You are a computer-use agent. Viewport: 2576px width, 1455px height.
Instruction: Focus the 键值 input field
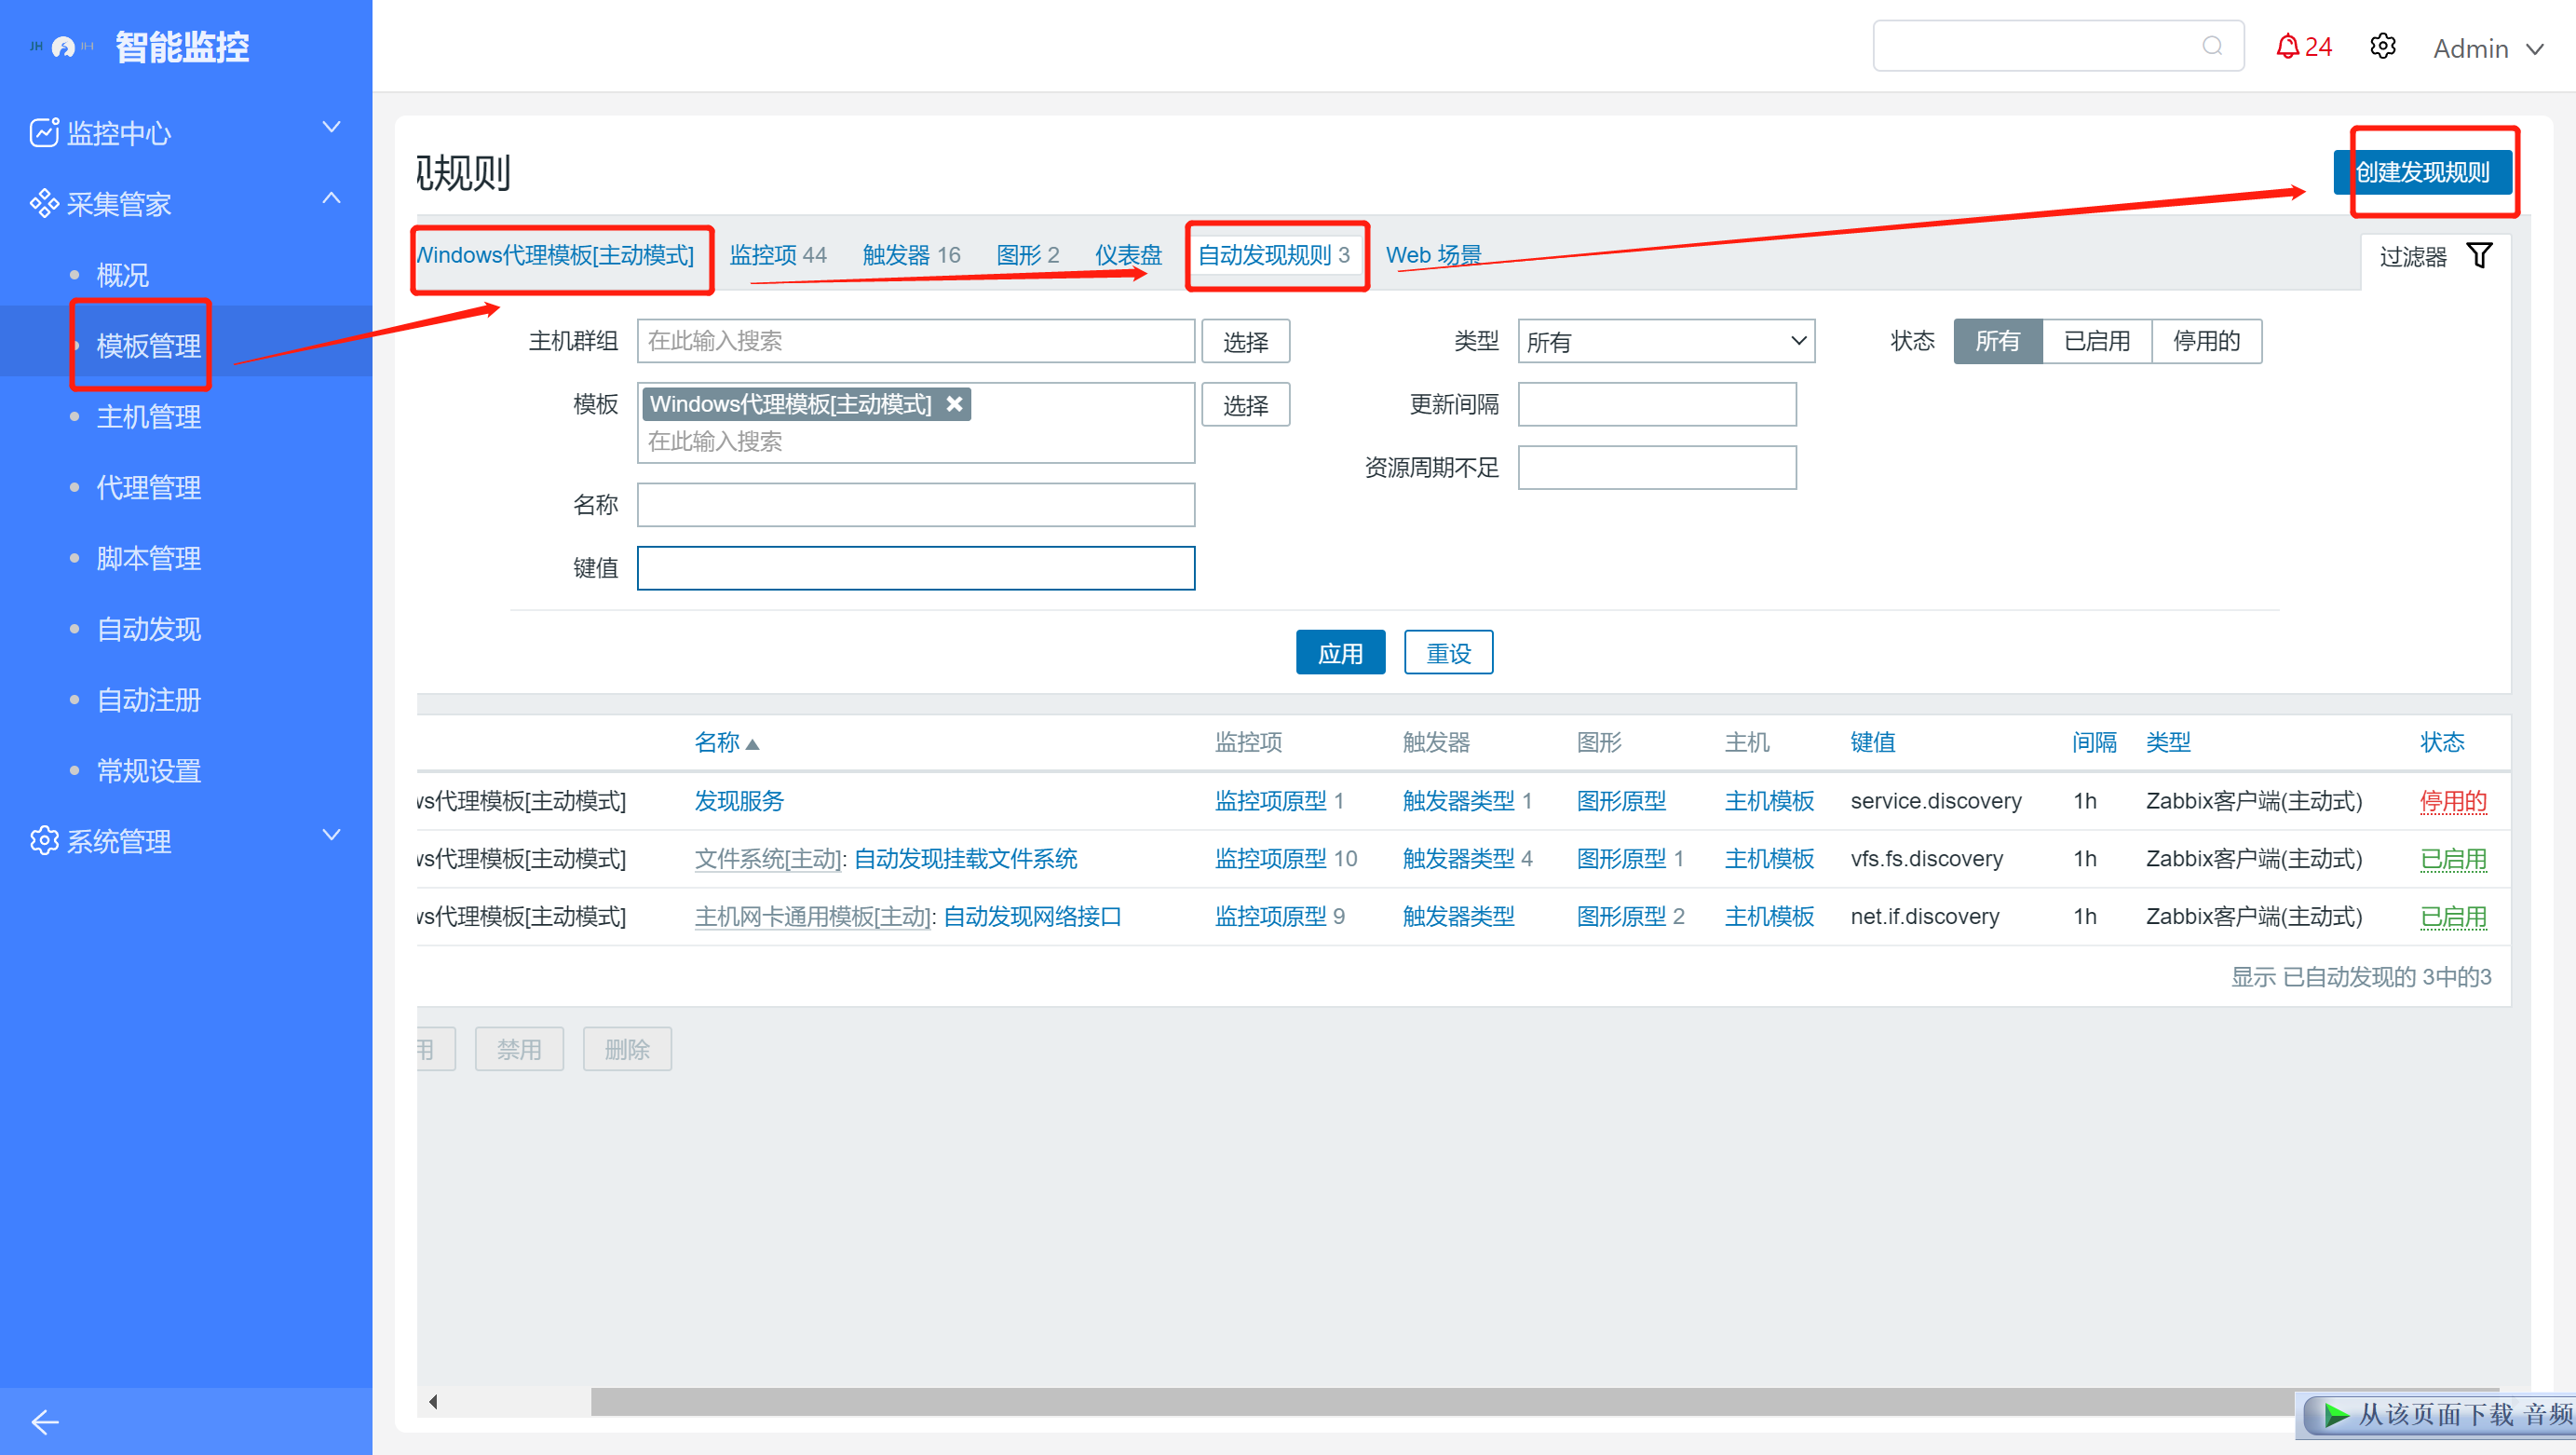[x=915, y=568]
